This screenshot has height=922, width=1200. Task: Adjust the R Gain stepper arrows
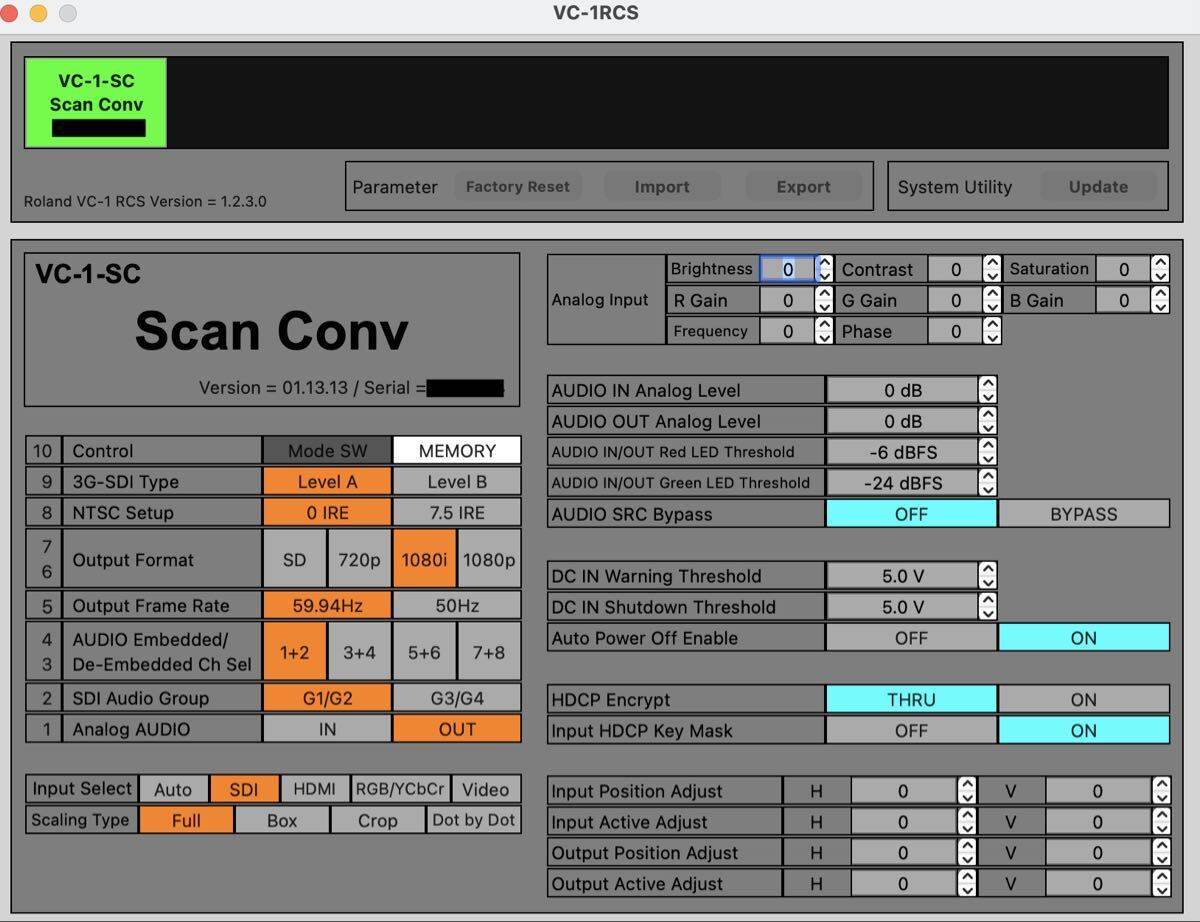[824, 300]
